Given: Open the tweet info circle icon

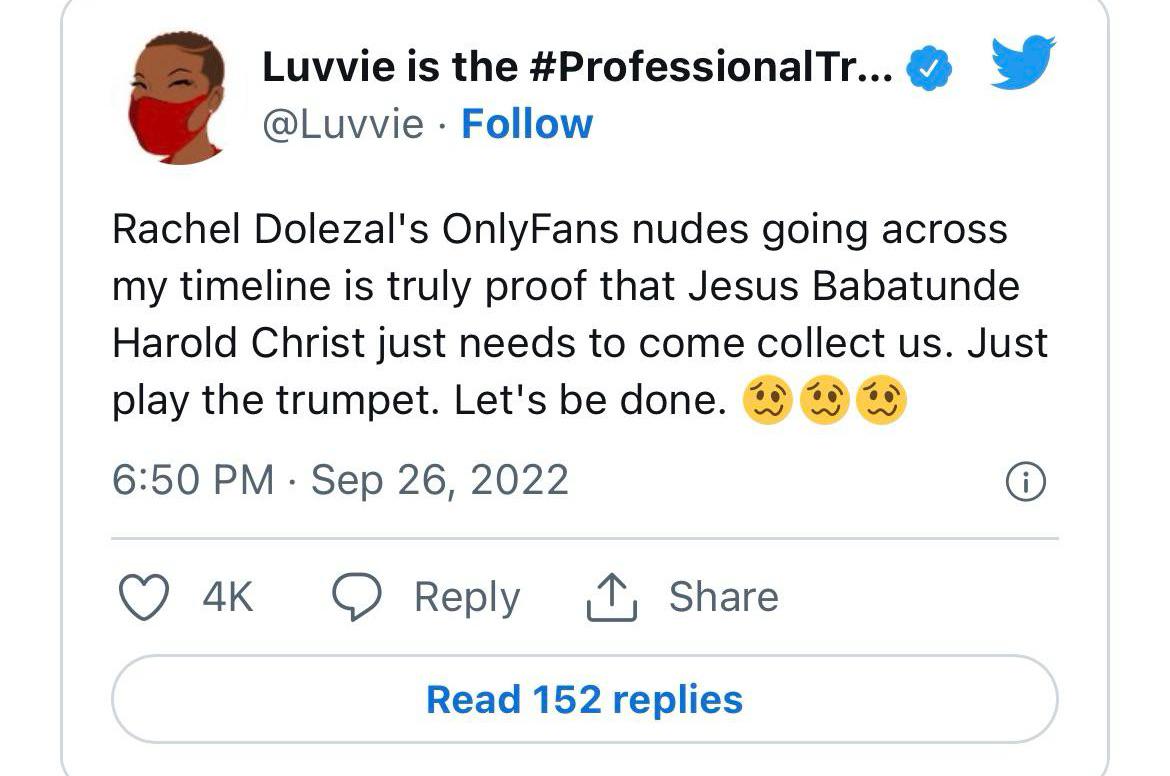Looking at the screenshot, I should coord(1026,481).
